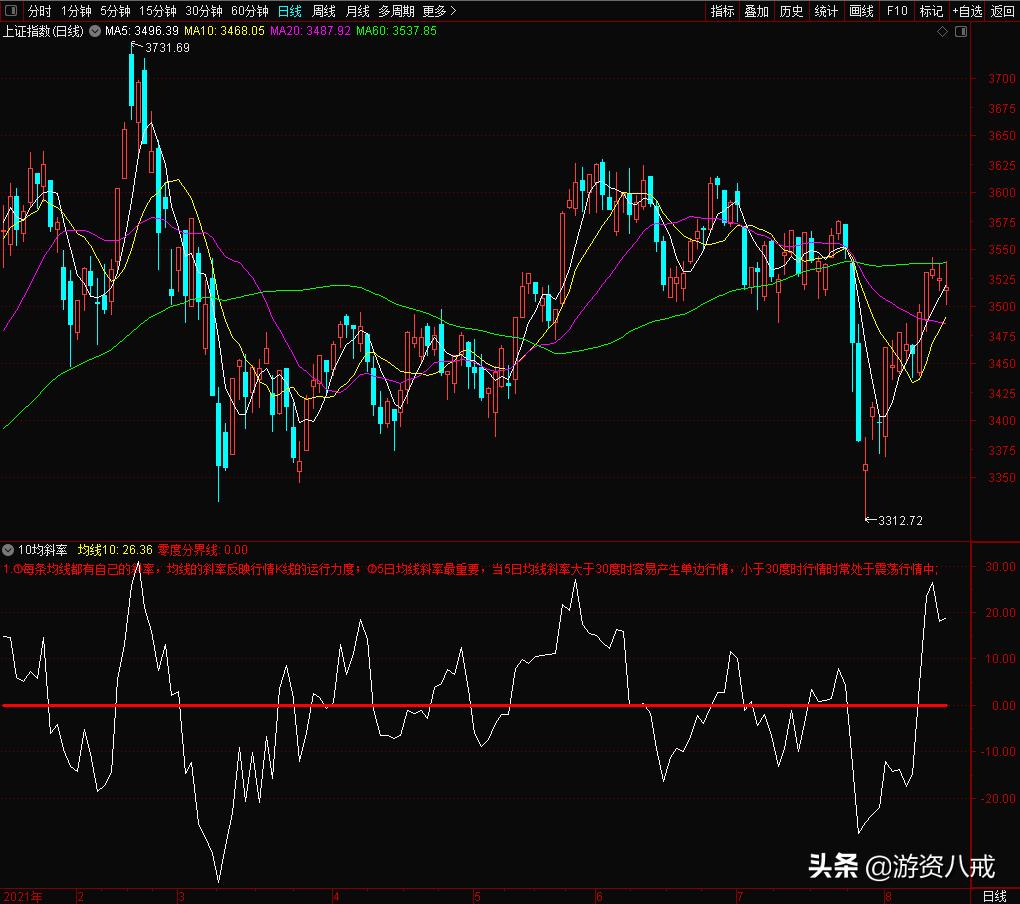
Task: Click the 上证指数(日线) title
Action: 43,31
